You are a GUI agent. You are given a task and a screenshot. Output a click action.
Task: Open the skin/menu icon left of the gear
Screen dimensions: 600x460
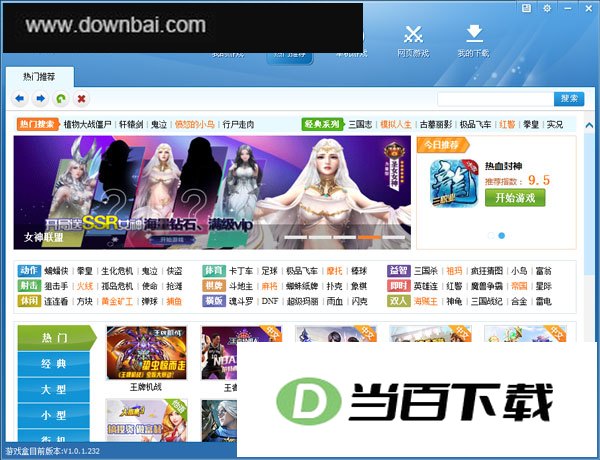[527, 8]
